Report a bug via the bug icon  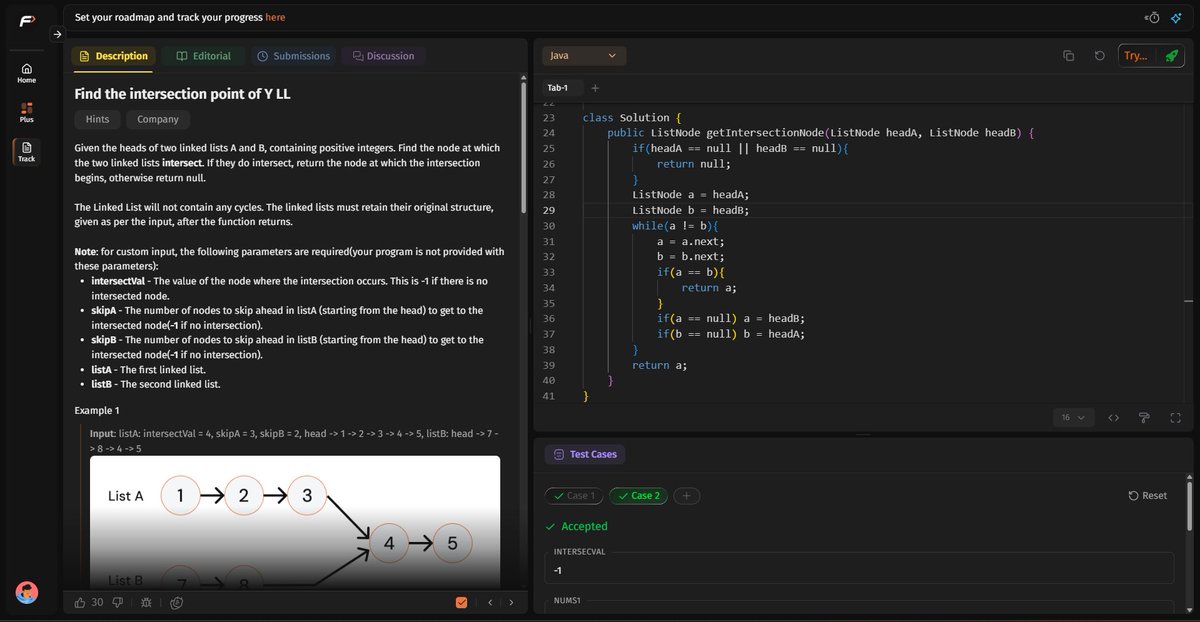pos(147,602)
